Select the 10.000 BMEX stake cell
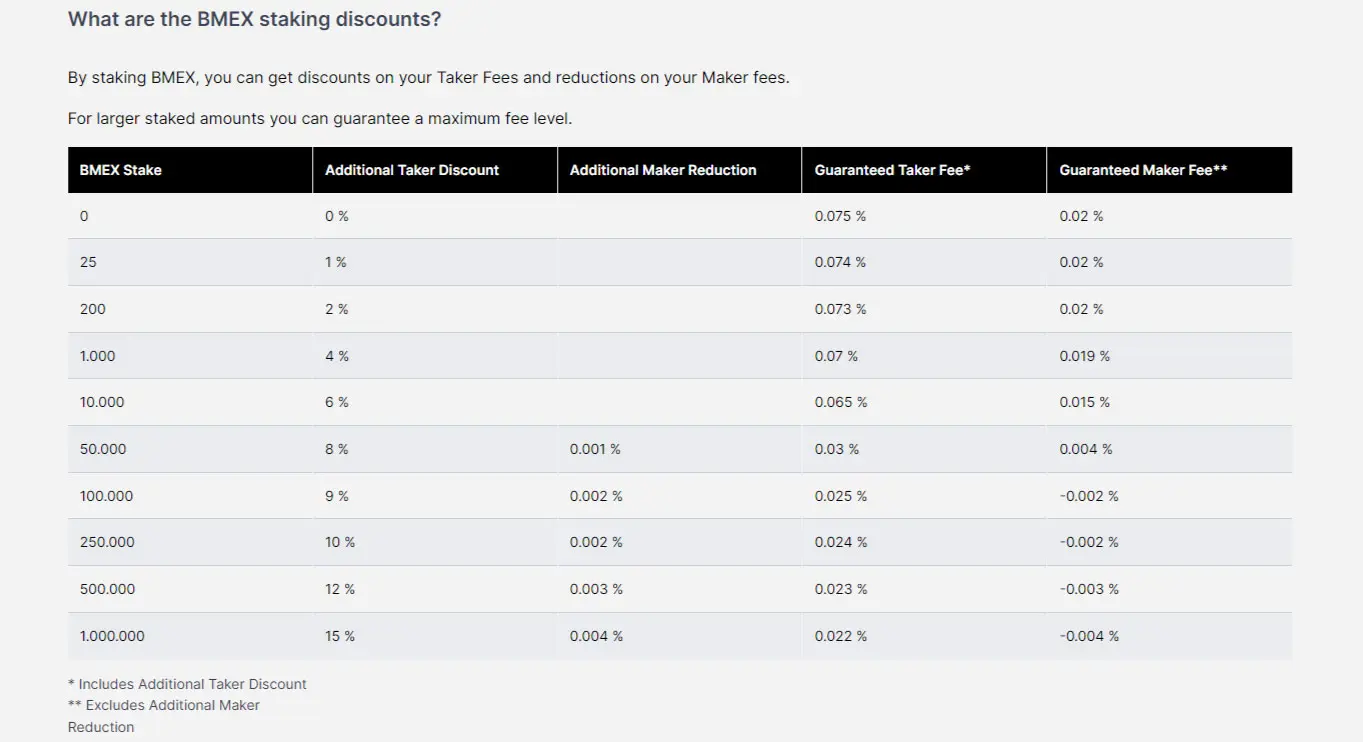 click(190, 402)
